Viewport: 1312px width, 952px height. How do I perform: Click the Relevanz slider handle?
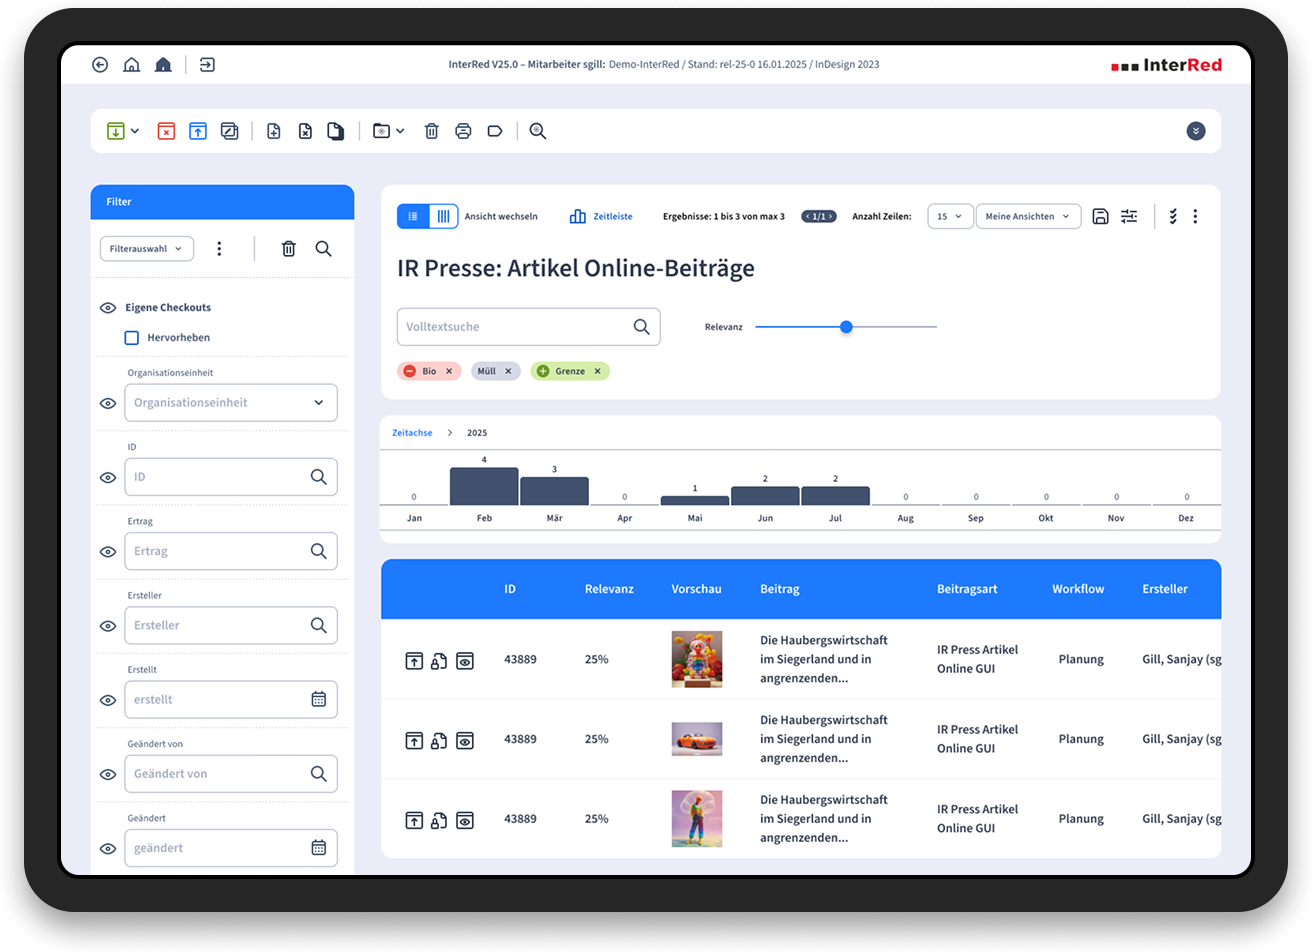point(846,327)
